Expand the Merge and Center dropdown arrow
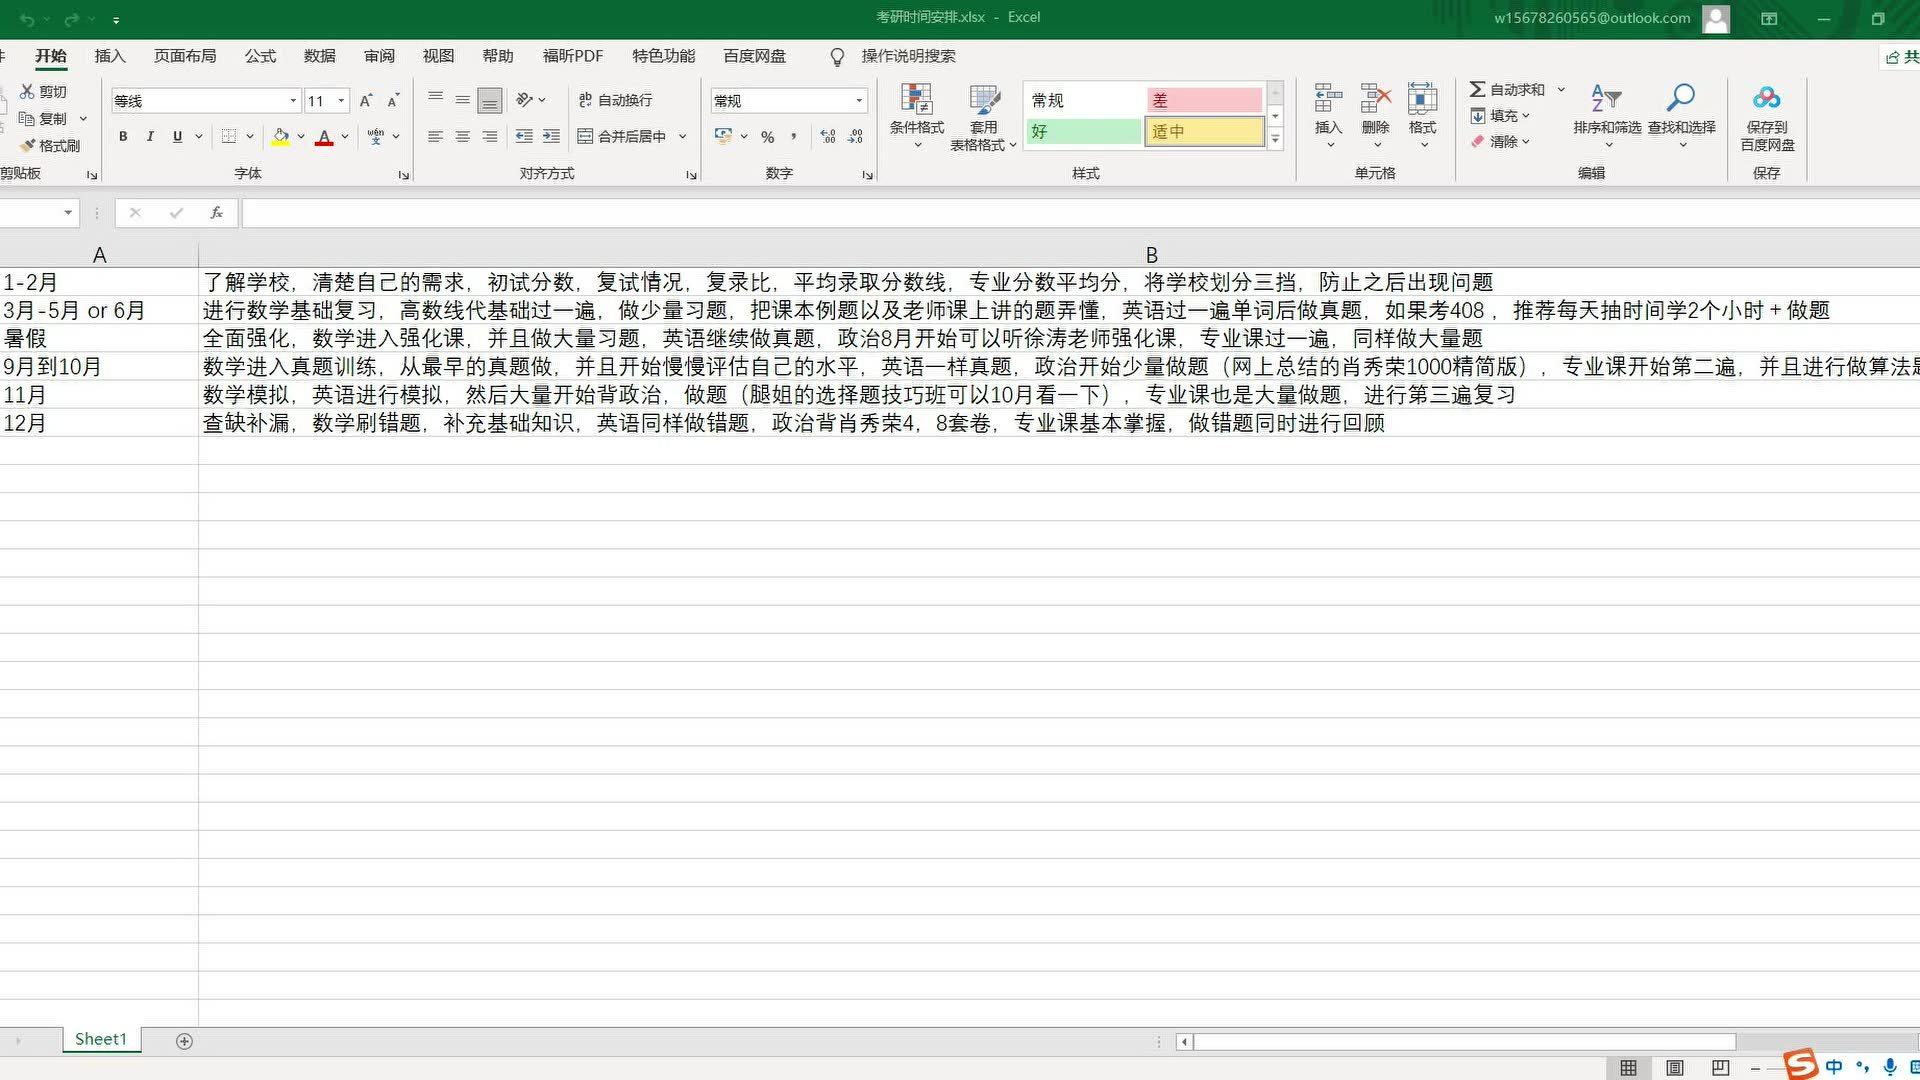The height and width of the screenshot is (1080, 1920). (x=683, y=137)
